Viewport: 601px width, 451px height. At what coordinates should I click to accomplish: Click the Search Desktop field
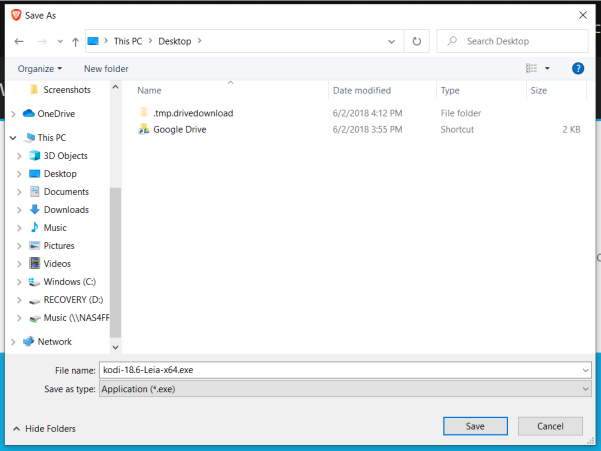pyautogui.click(x=512, y=41)
